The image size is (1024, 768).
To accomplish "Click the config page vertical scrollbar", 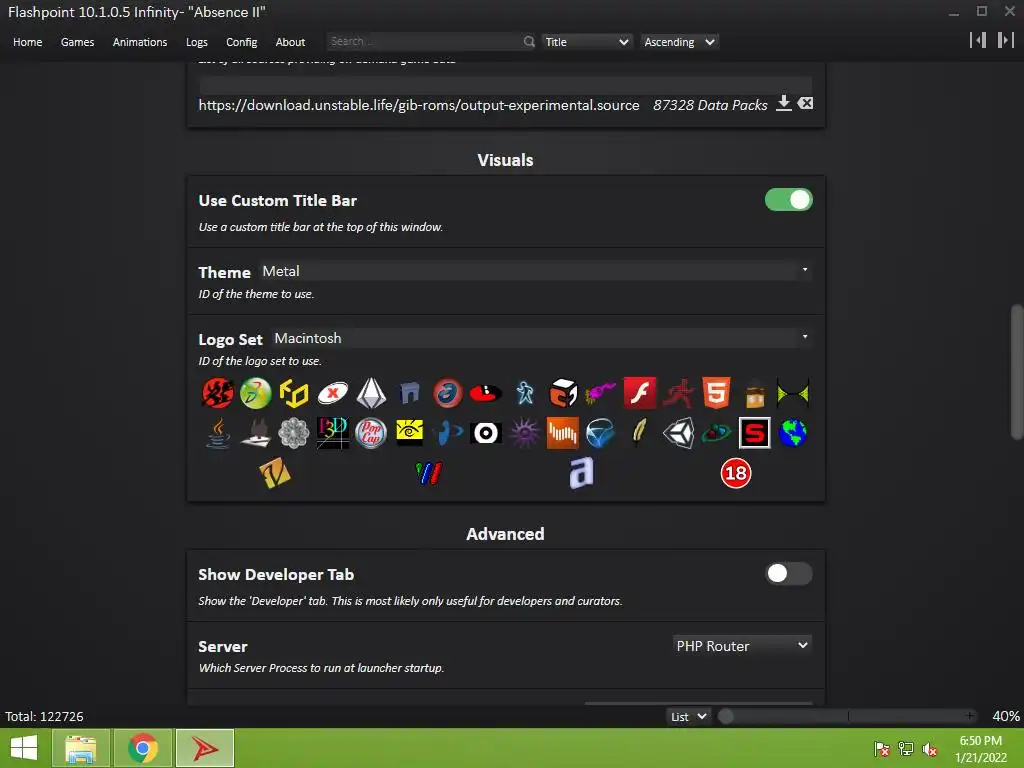I will (x=1017, y=372).
